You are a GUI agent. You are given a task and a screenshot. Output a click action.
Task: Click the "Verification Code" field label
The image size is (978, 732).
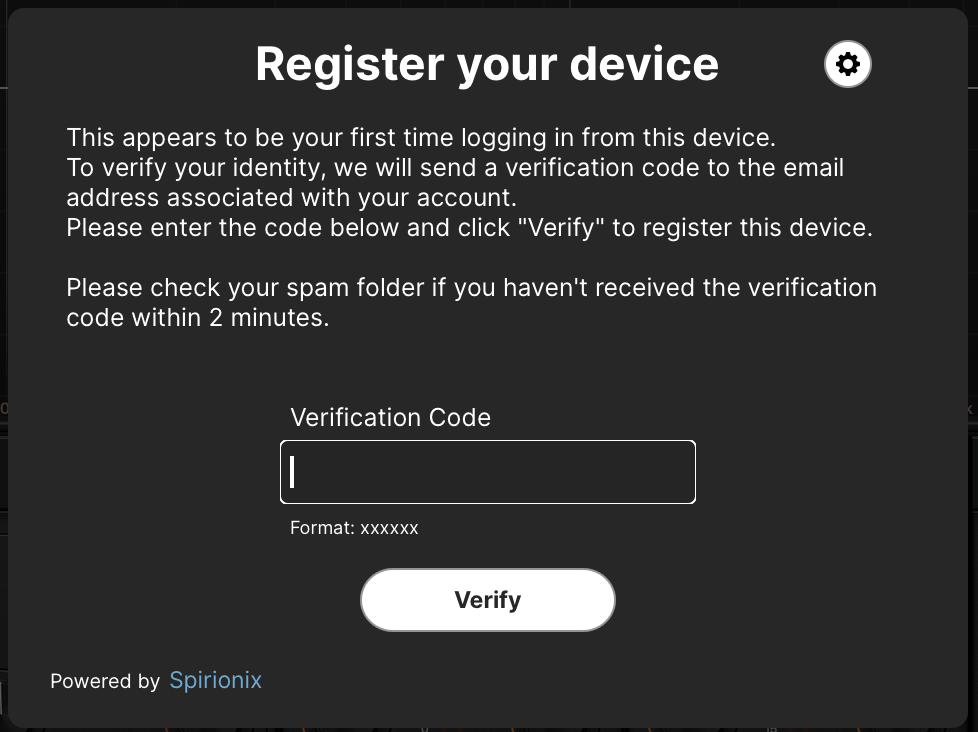[390, 417]
